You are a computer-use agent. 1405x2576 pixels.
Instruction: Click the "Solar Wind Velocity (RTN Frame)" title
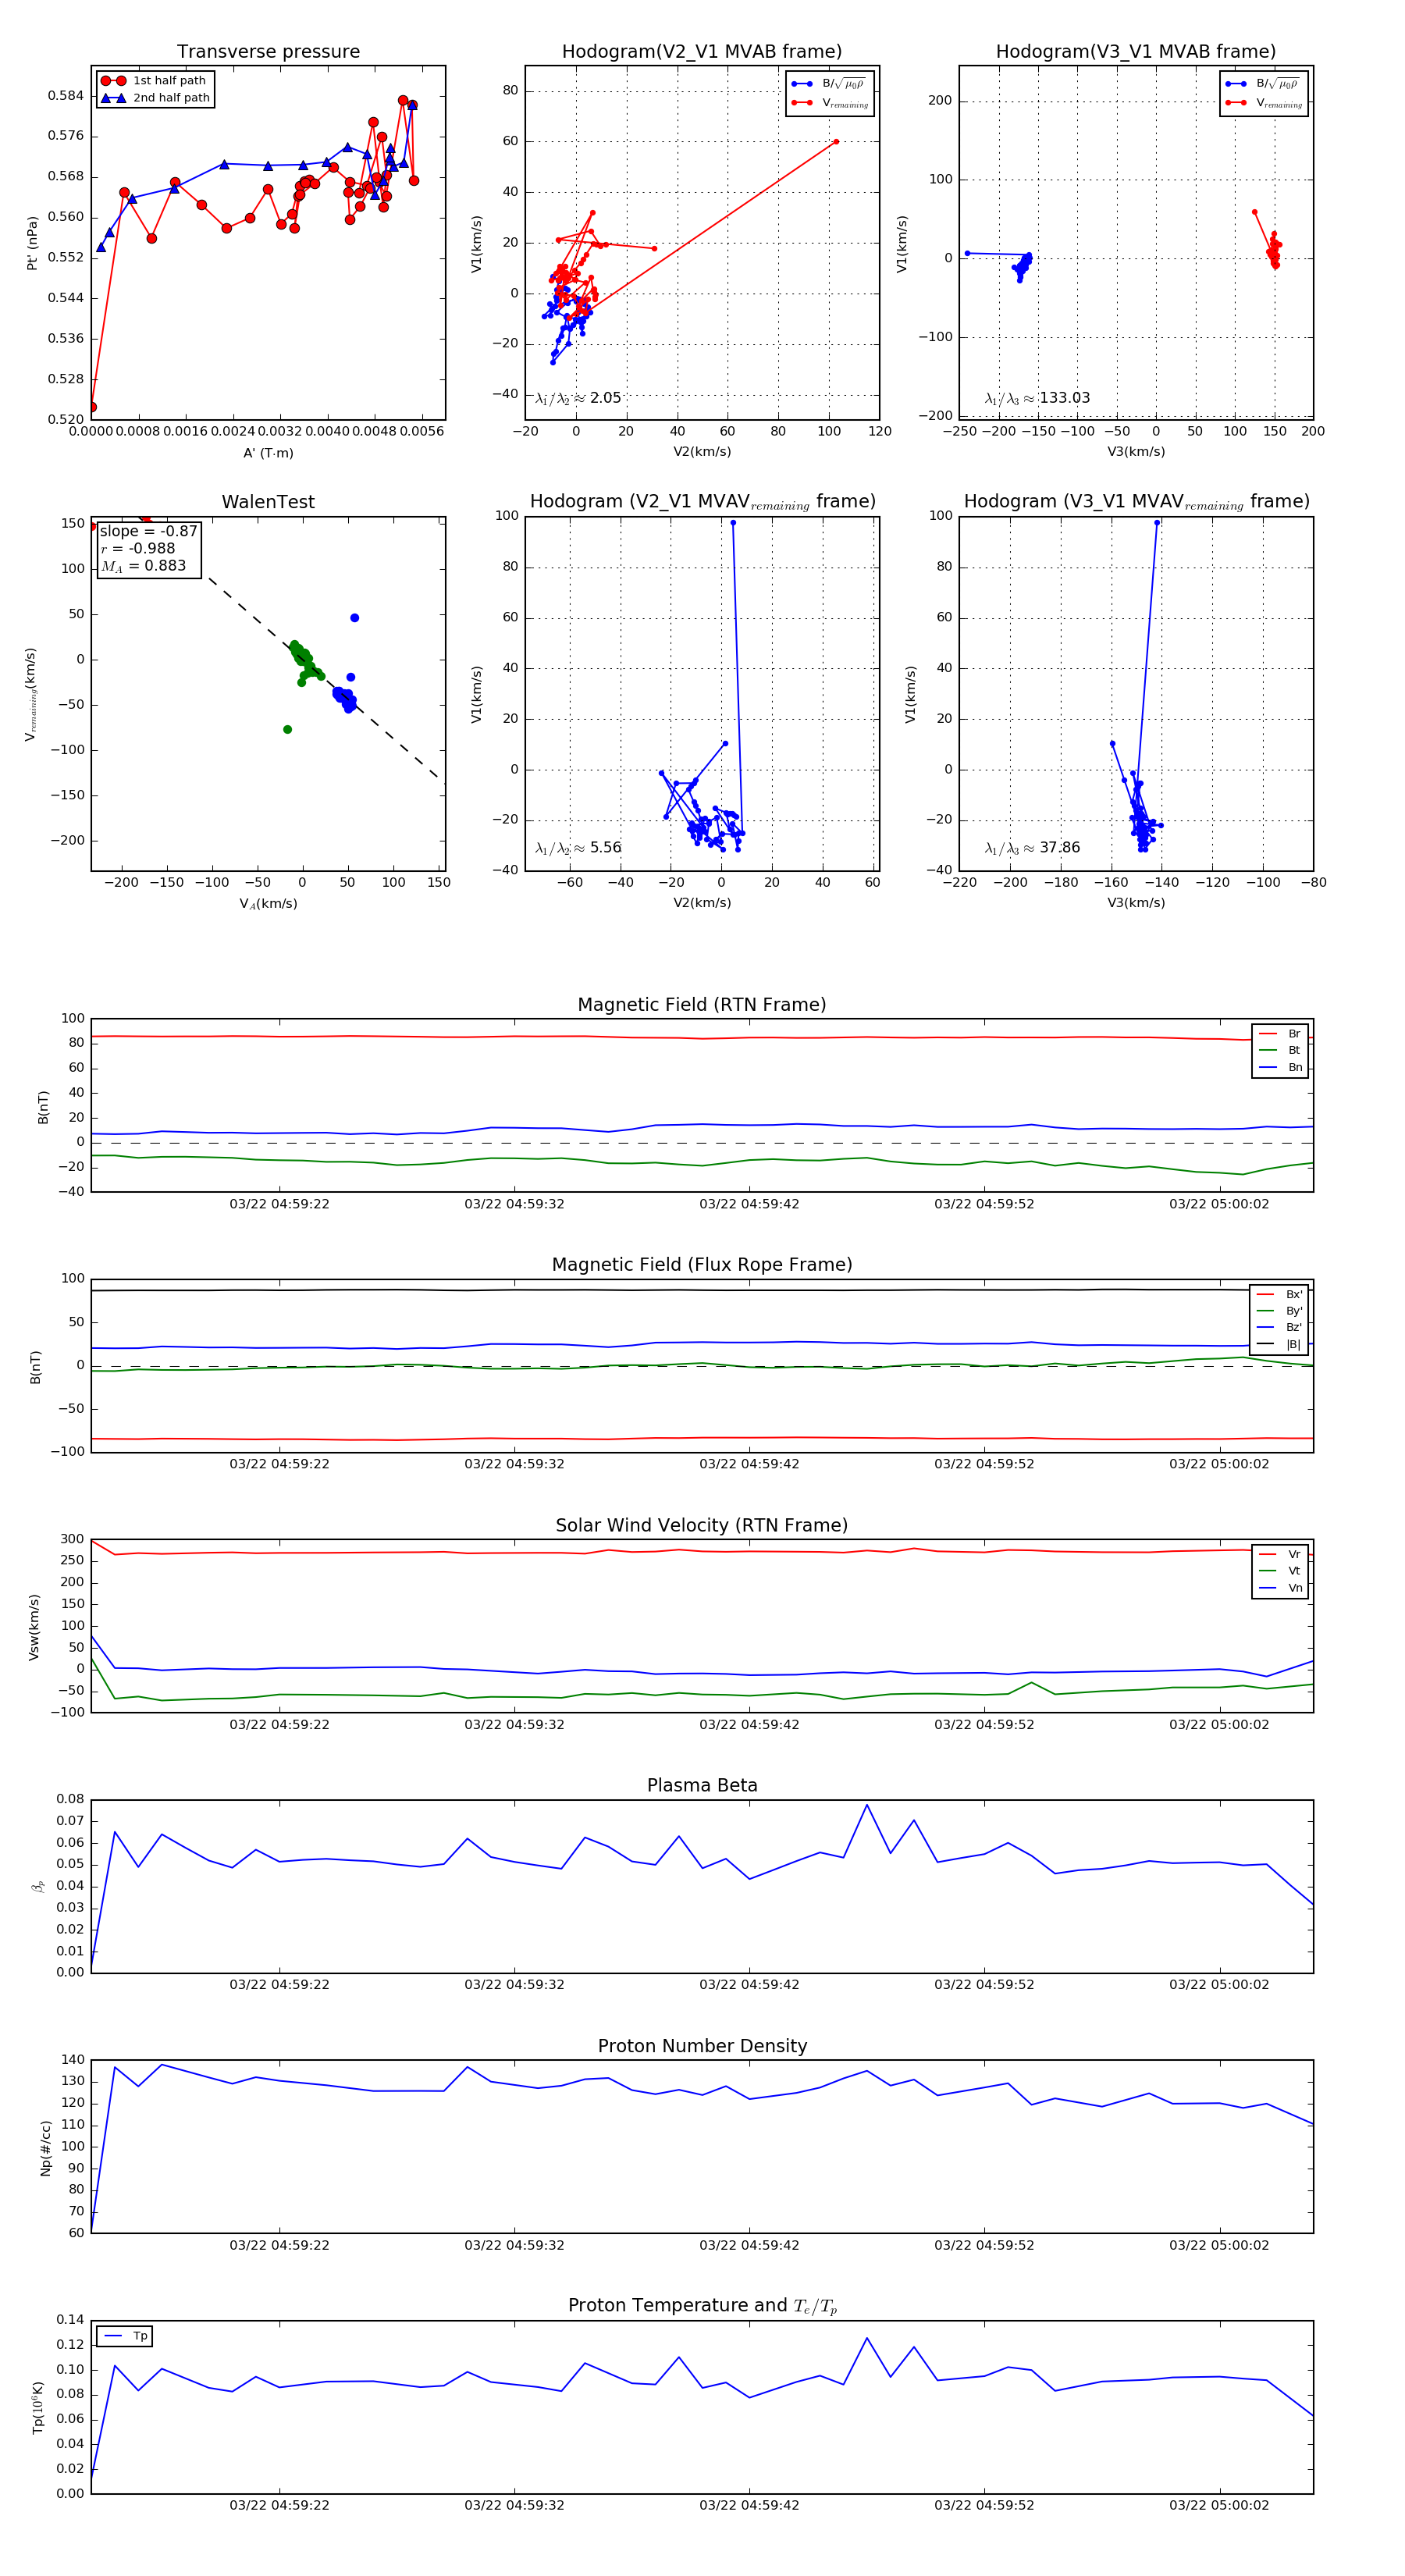[702, 1526]
